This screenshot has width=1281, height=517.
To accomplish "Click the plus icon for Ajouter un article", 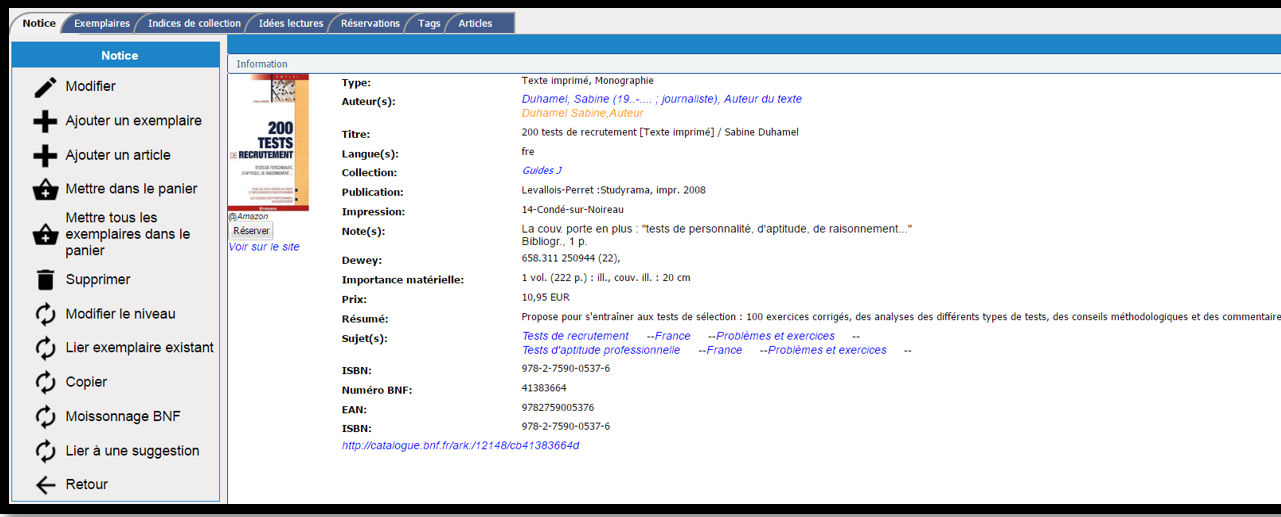I will coord(45,155).
